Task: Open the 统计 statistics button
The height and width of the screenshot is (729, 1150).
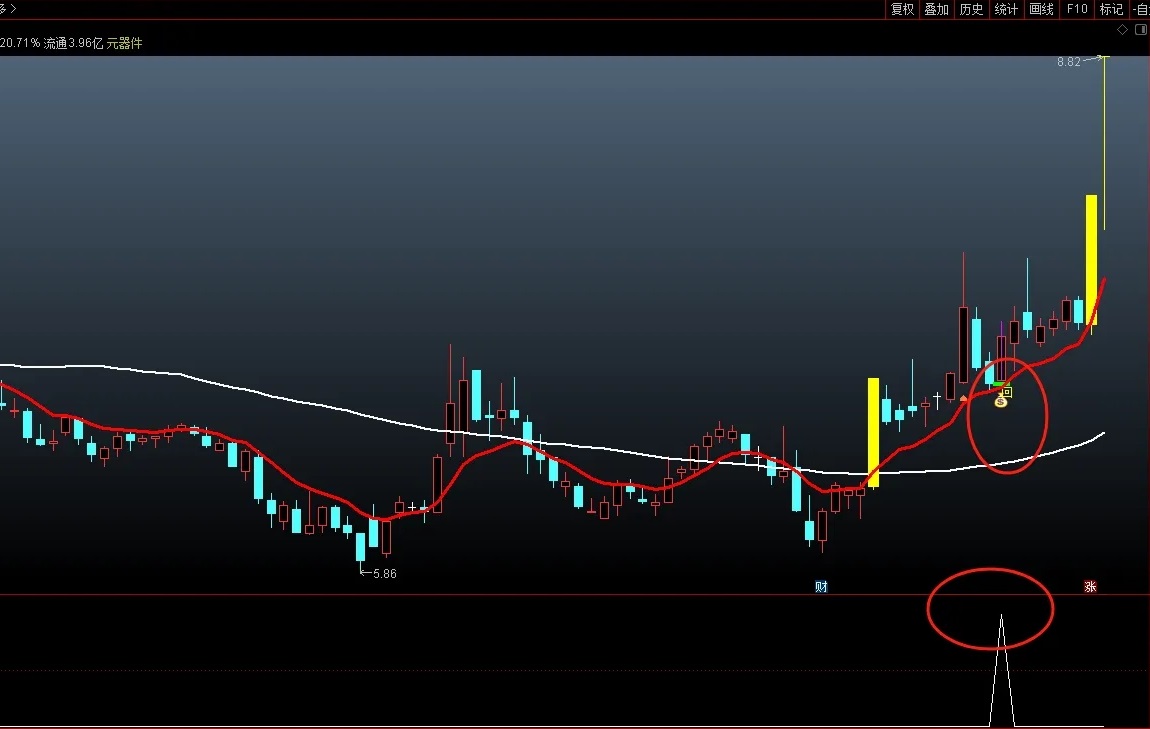Action: (x=1006, y=9)
